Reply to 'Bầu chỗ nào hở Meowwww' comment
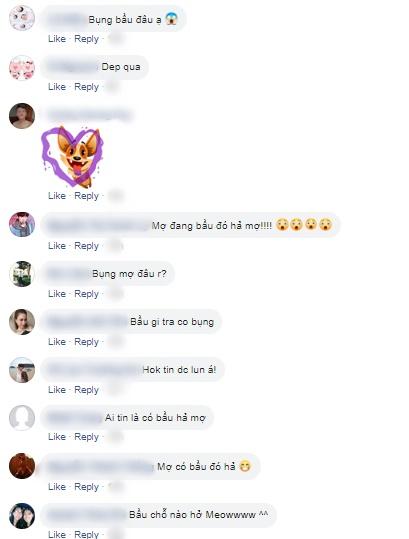This screenshot has width=409, height=539. point(87,534)
